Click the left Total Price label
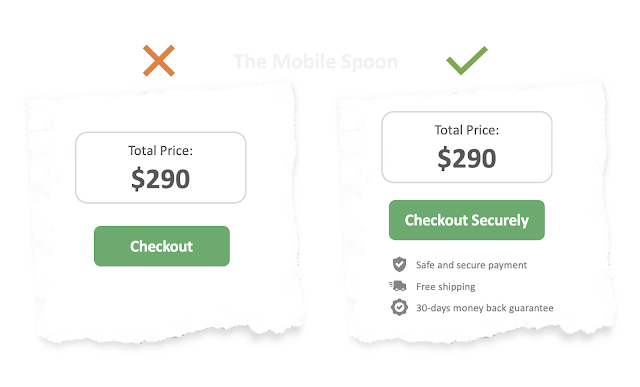Screen dimensions: 640x387 tap(160, 151)
